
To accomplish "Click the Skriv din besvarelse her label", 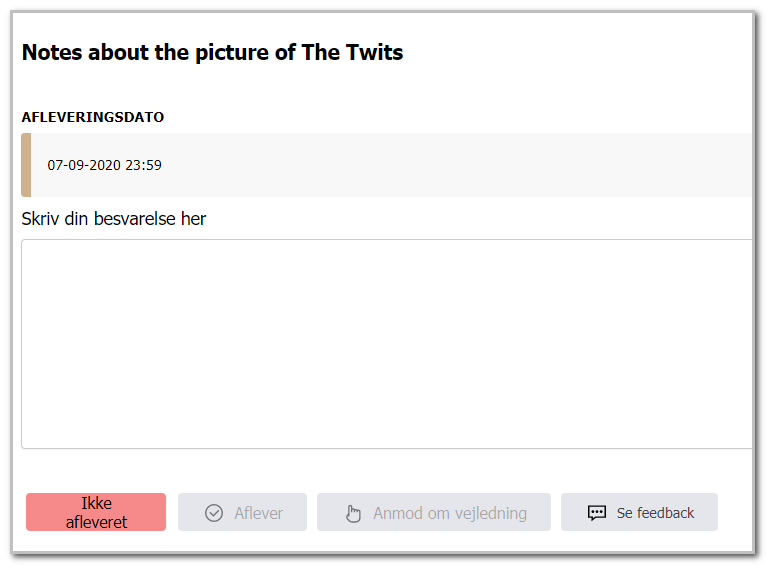I will (113, 219).
